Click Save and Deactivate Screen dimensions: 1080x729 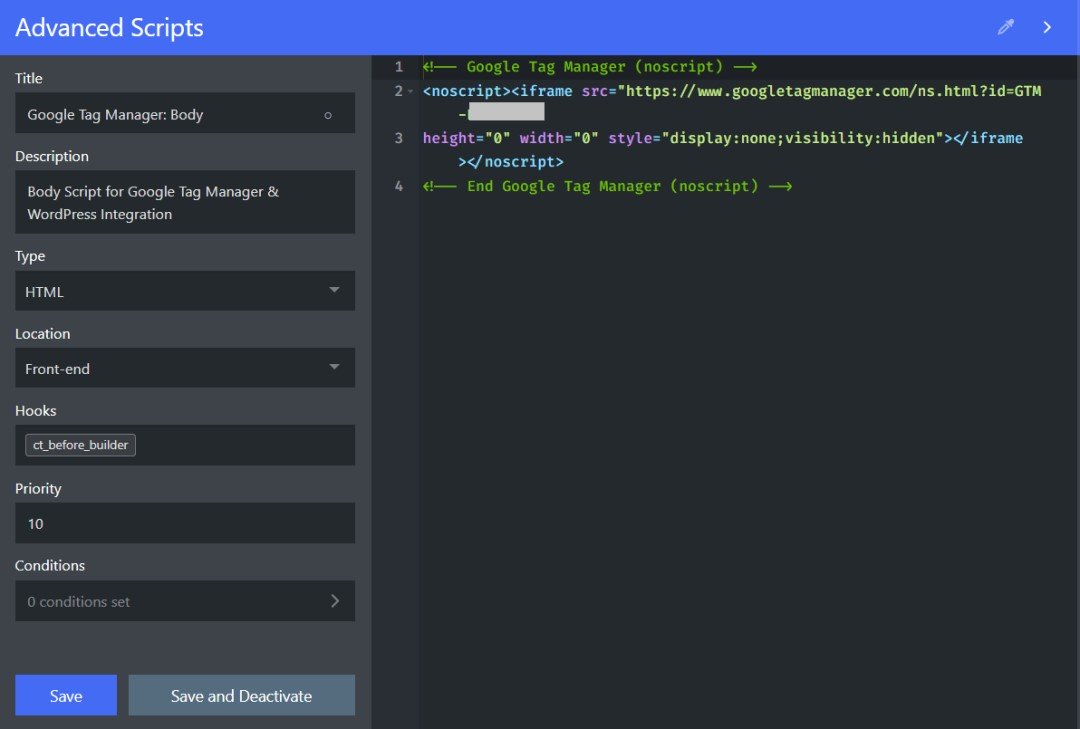pos(241,695)
